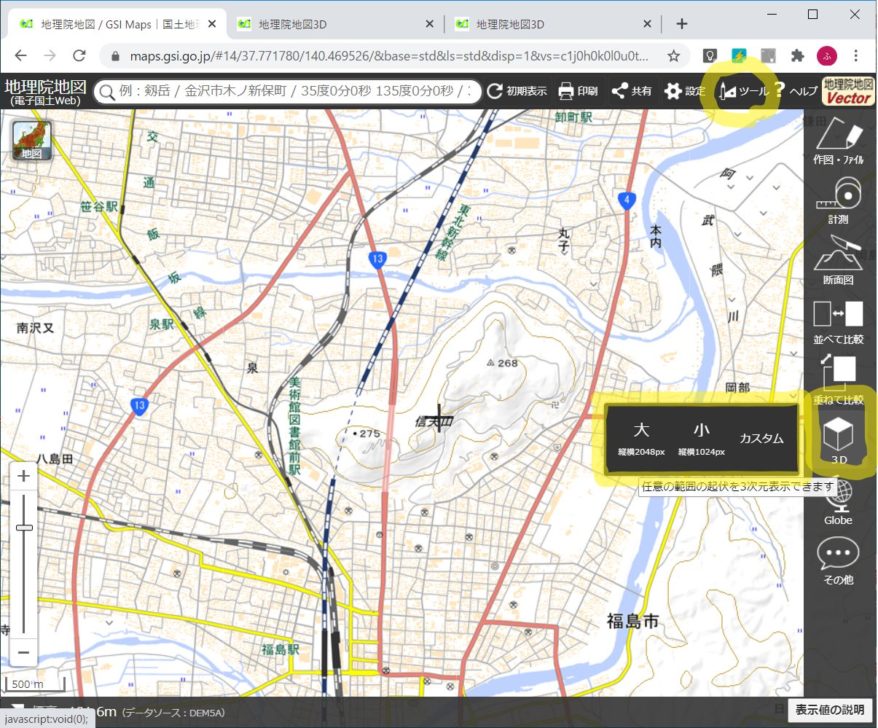Click the zoom slider handle
The image size is (878, 728).
[x=25, y=526]
